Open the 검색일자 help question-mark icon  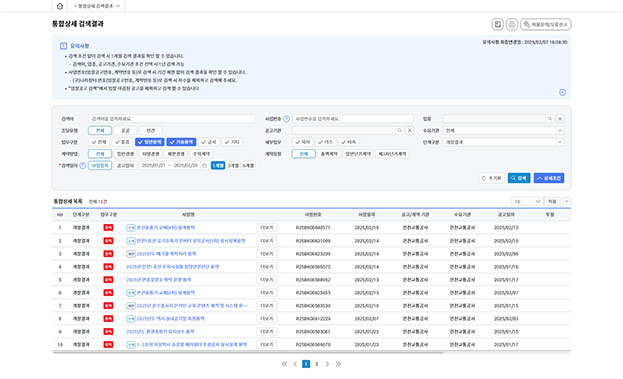coord(83,166)
